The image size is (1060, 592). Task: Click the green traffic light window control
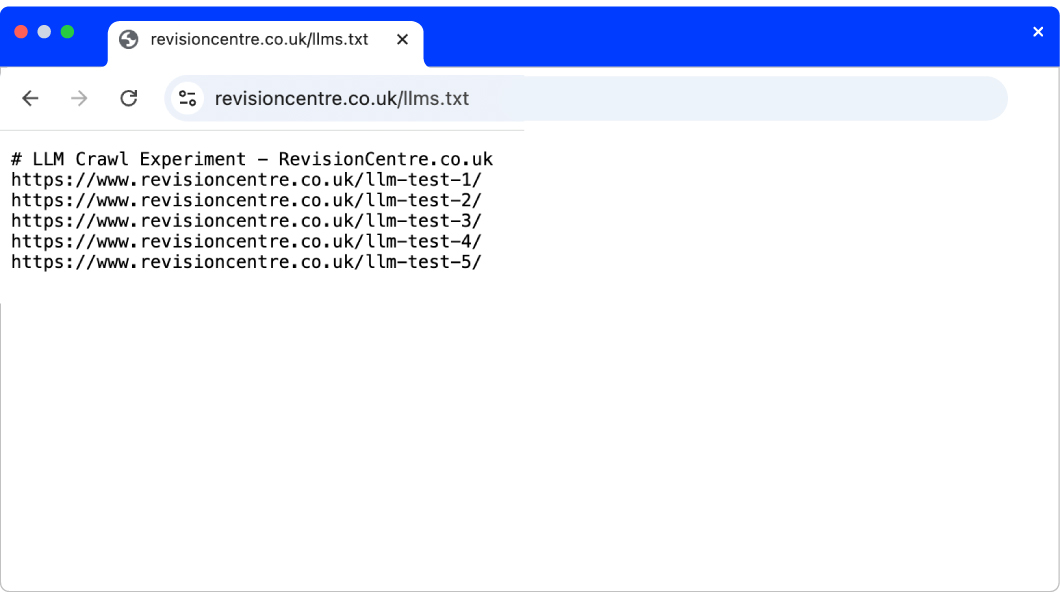[x=66, y=32]
